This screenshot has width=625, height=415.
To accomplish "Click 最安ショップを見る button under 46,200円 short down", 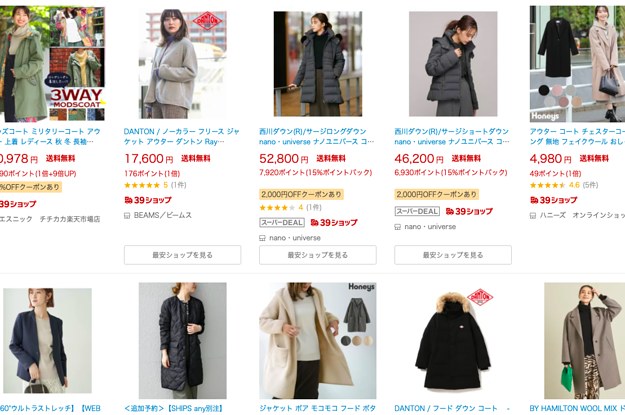I will coord(453,255).
